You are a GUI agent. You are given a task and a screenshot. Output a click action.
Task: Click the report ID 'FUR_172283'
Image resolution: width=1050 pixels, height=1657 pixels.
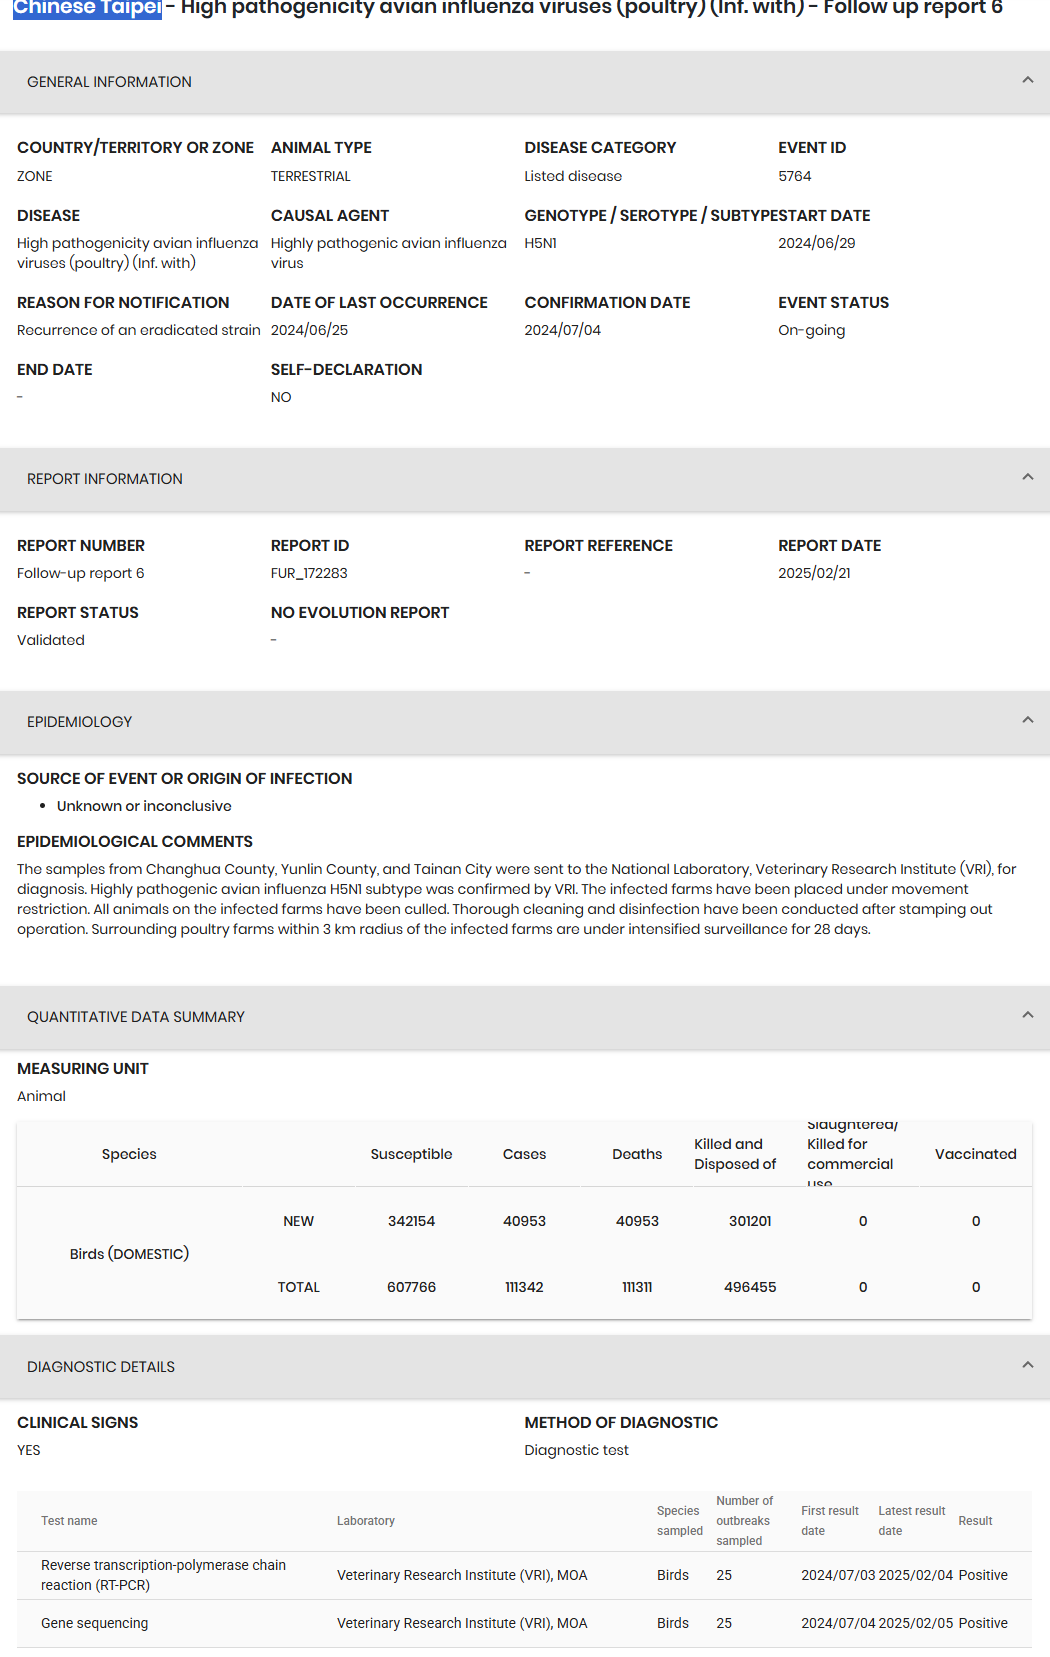pyautogui.click(x=309, y=573)
